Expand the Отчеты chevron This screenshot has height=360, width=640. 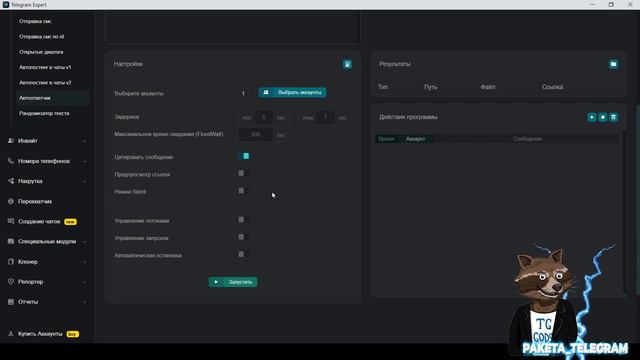click(x=84, y=302)
